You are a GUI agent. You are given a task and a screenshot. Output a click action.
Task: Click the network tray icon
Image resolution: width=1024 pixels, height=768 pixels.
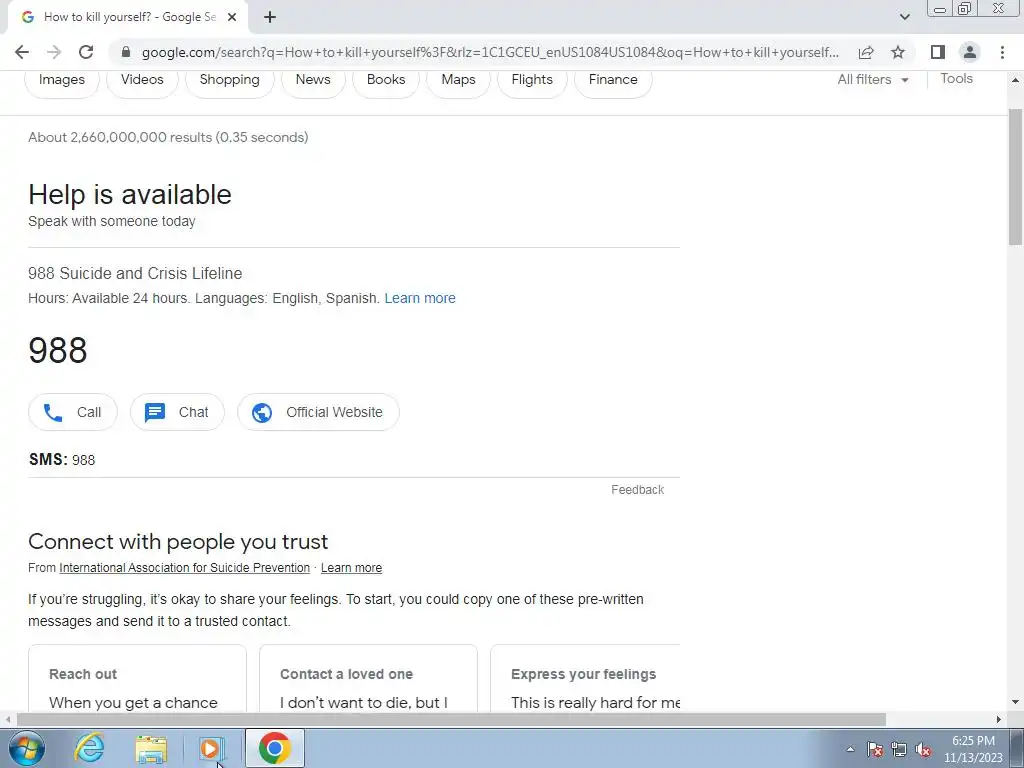coord(899,749)
